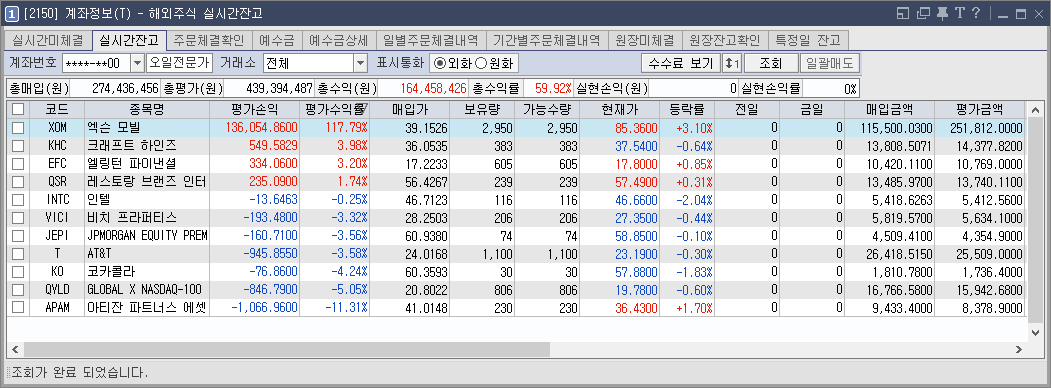Check the XOM row checkbox
The image size is (1051, 388).
tap(18, 127)
